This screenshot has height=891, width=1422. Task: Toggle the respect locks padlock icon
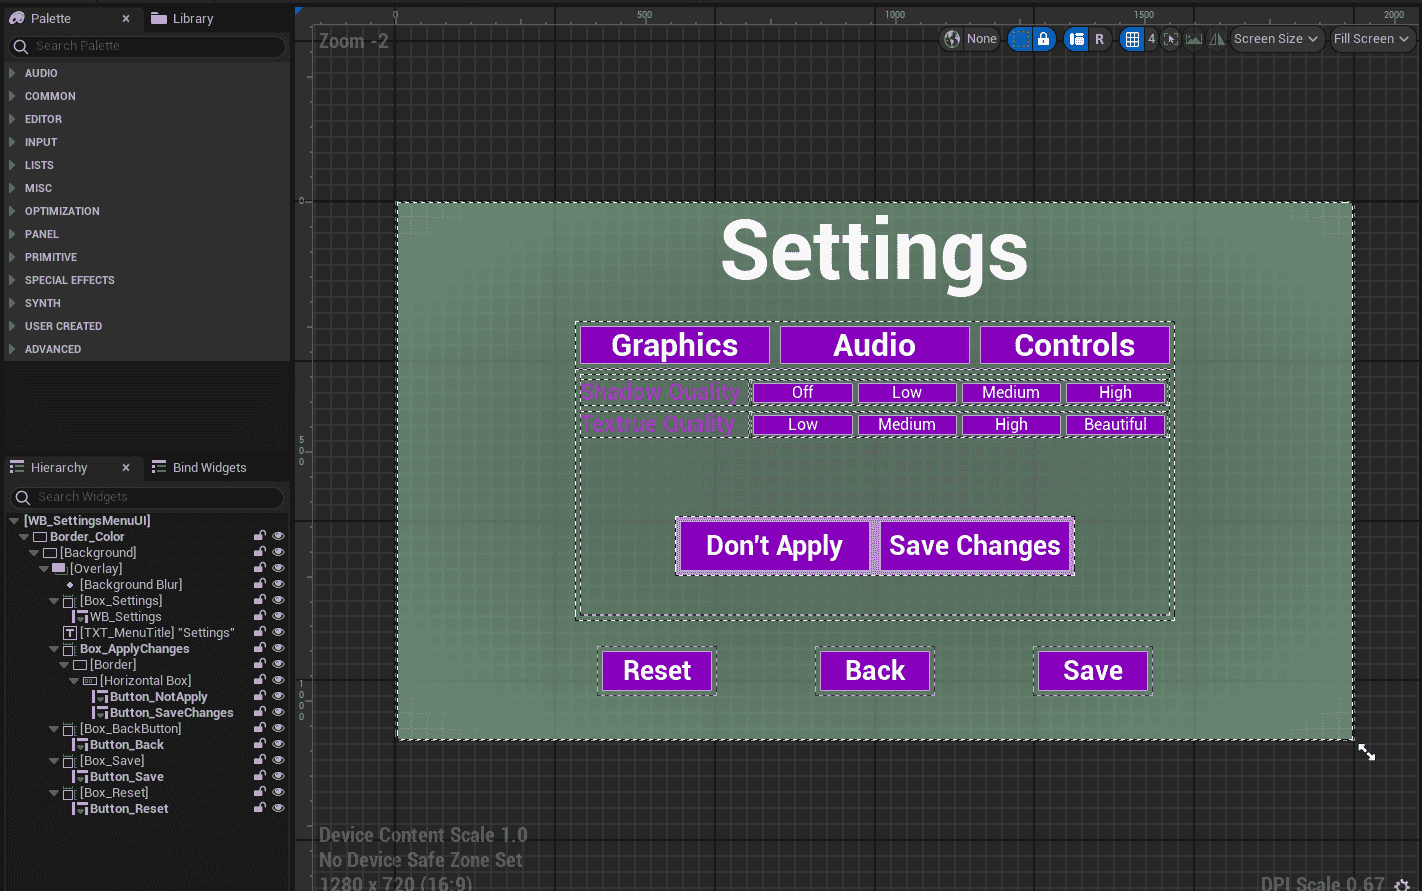(1043, 39)
